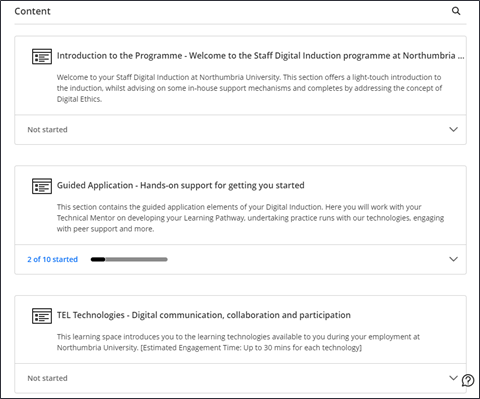Click the 2 of 10 started link
The image size is (480, 399).
(x=52, y=259)
